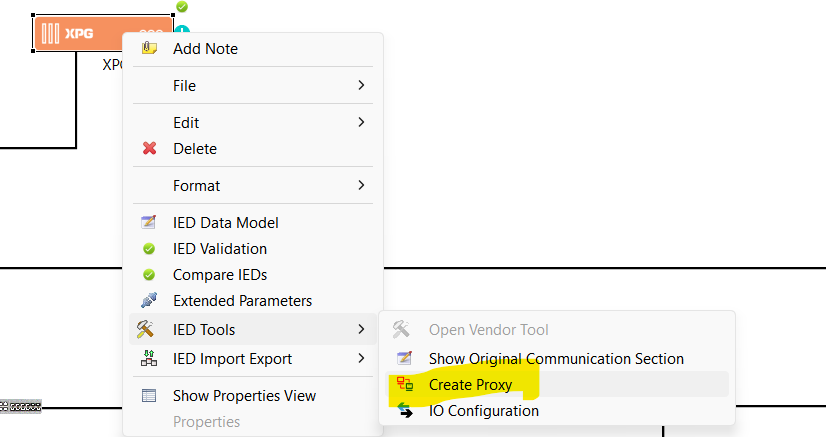Image resolution: width=826 pixels, height=437 pixels.
Task: Select Show Original Communication Section
Action: coord(556,358)
